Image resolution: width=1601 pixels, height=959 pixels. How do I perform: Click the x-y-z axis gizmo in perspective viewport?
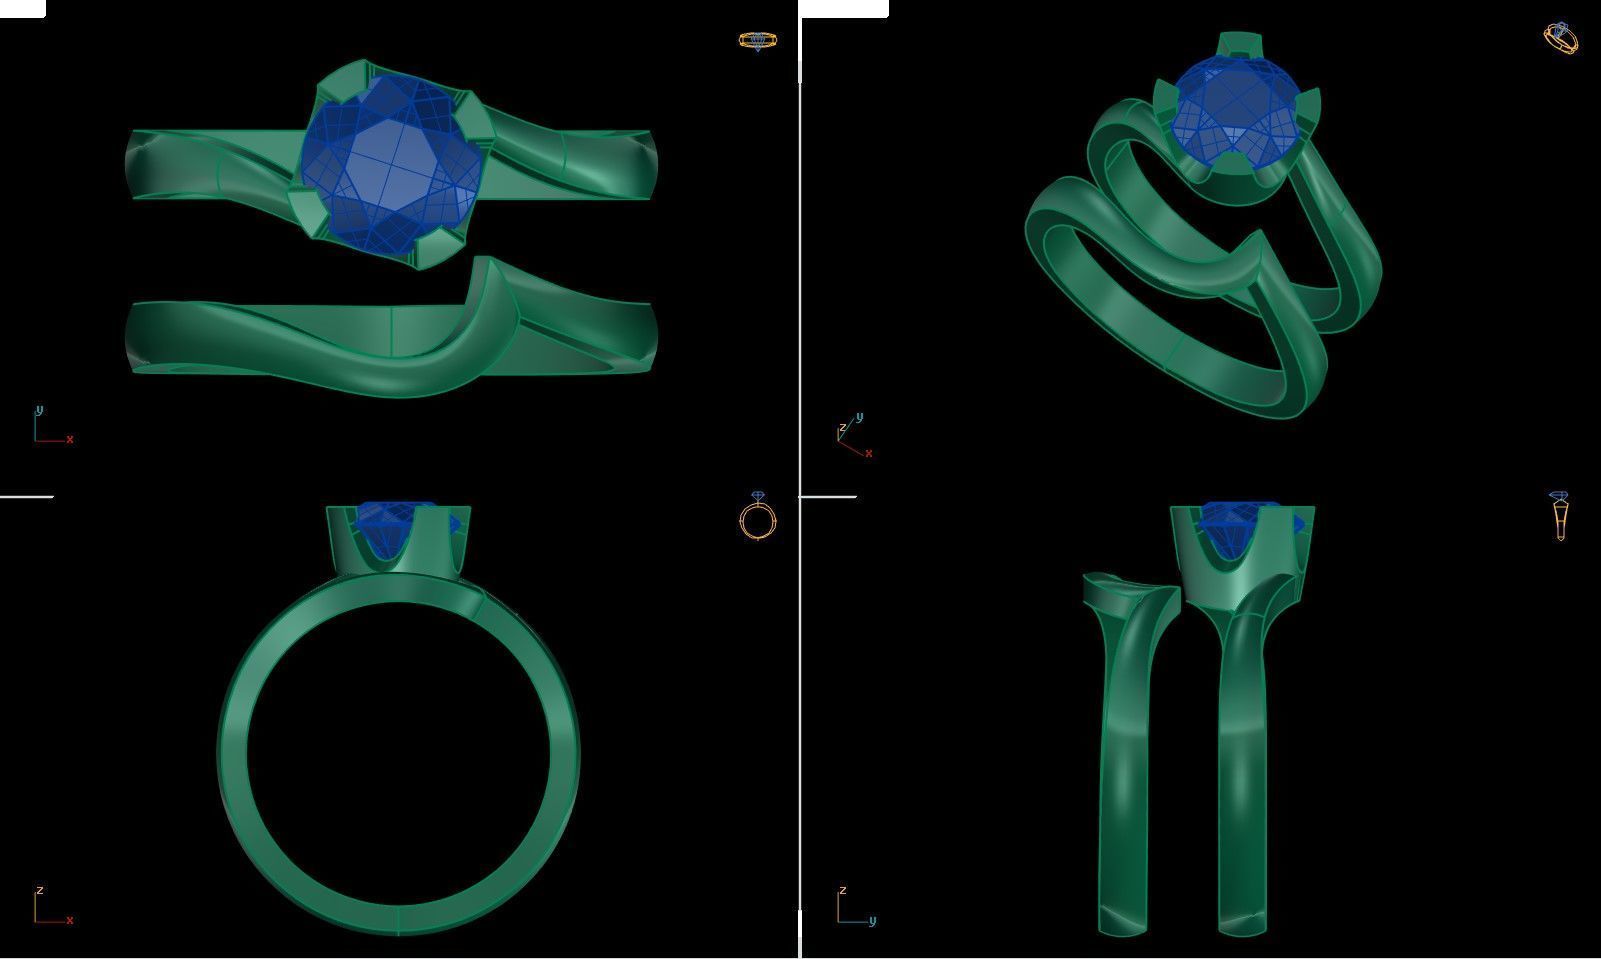pyautogui.click(x=855, y=436)
